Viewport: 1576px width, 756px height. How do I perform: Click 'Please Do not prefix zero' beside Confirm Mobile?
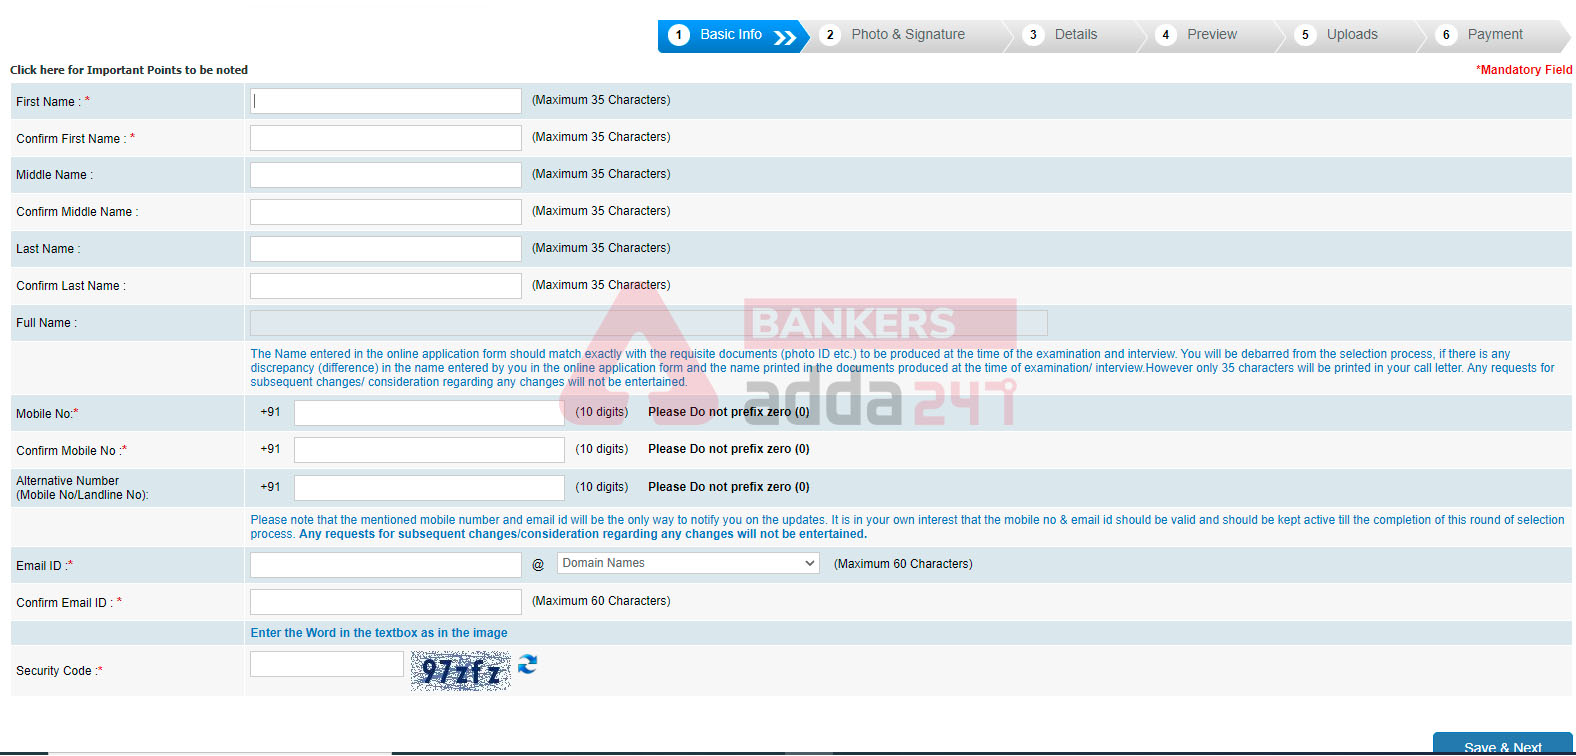tap(729, 449)
